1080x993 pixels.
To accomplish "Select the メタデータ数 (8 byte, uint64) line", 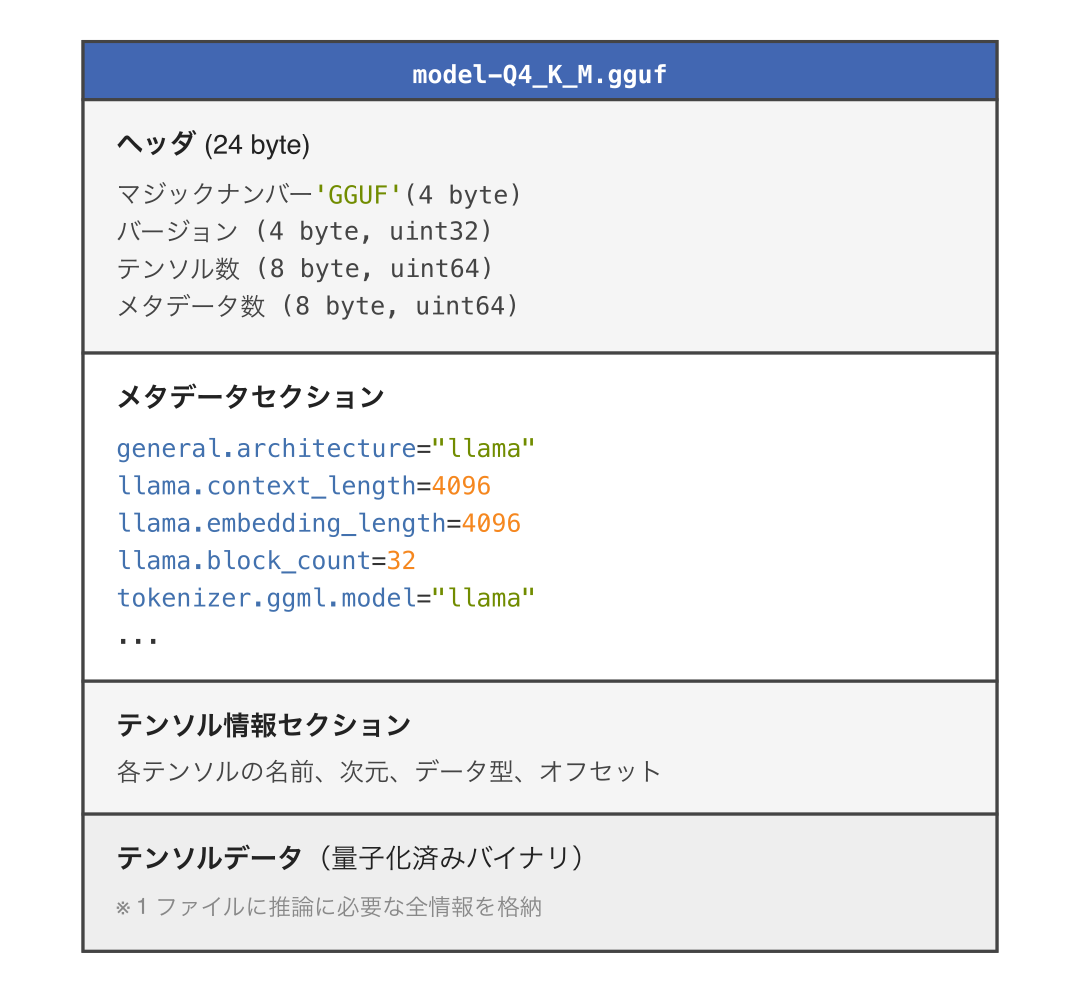I will click(x=318, y=305).
